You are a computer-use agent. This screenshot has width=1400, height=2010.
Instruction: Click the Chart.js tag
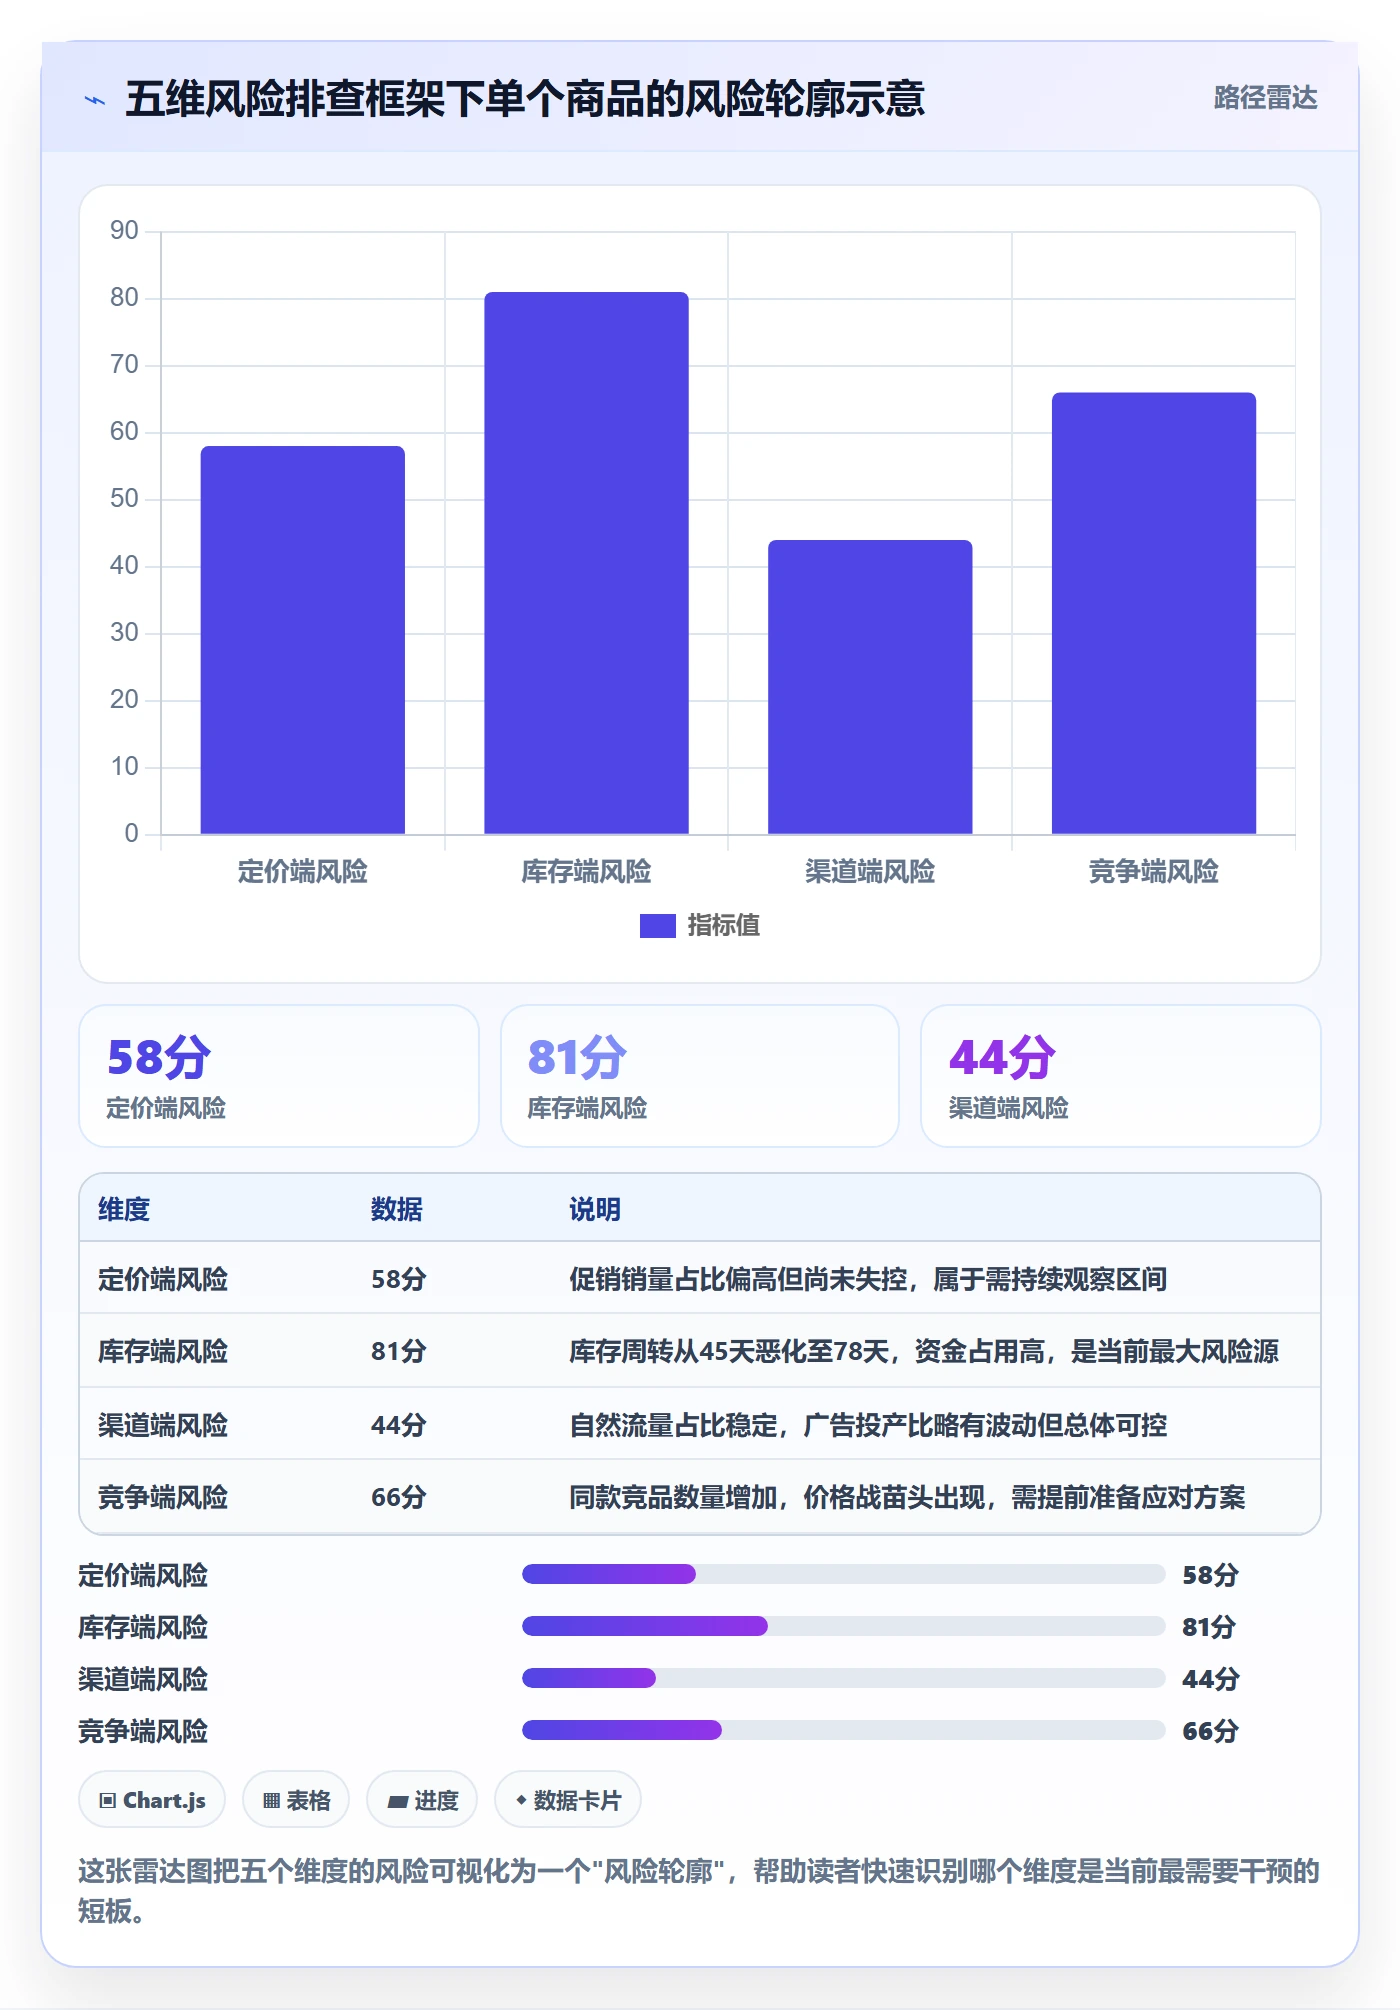(152, 1800)
